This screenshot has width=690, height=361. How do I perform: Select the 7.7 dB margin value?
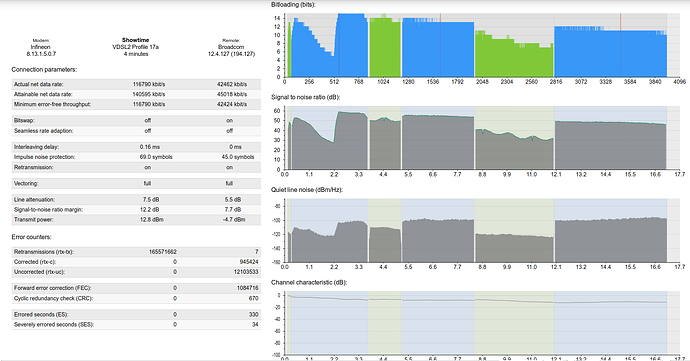[x=232, y=210]
